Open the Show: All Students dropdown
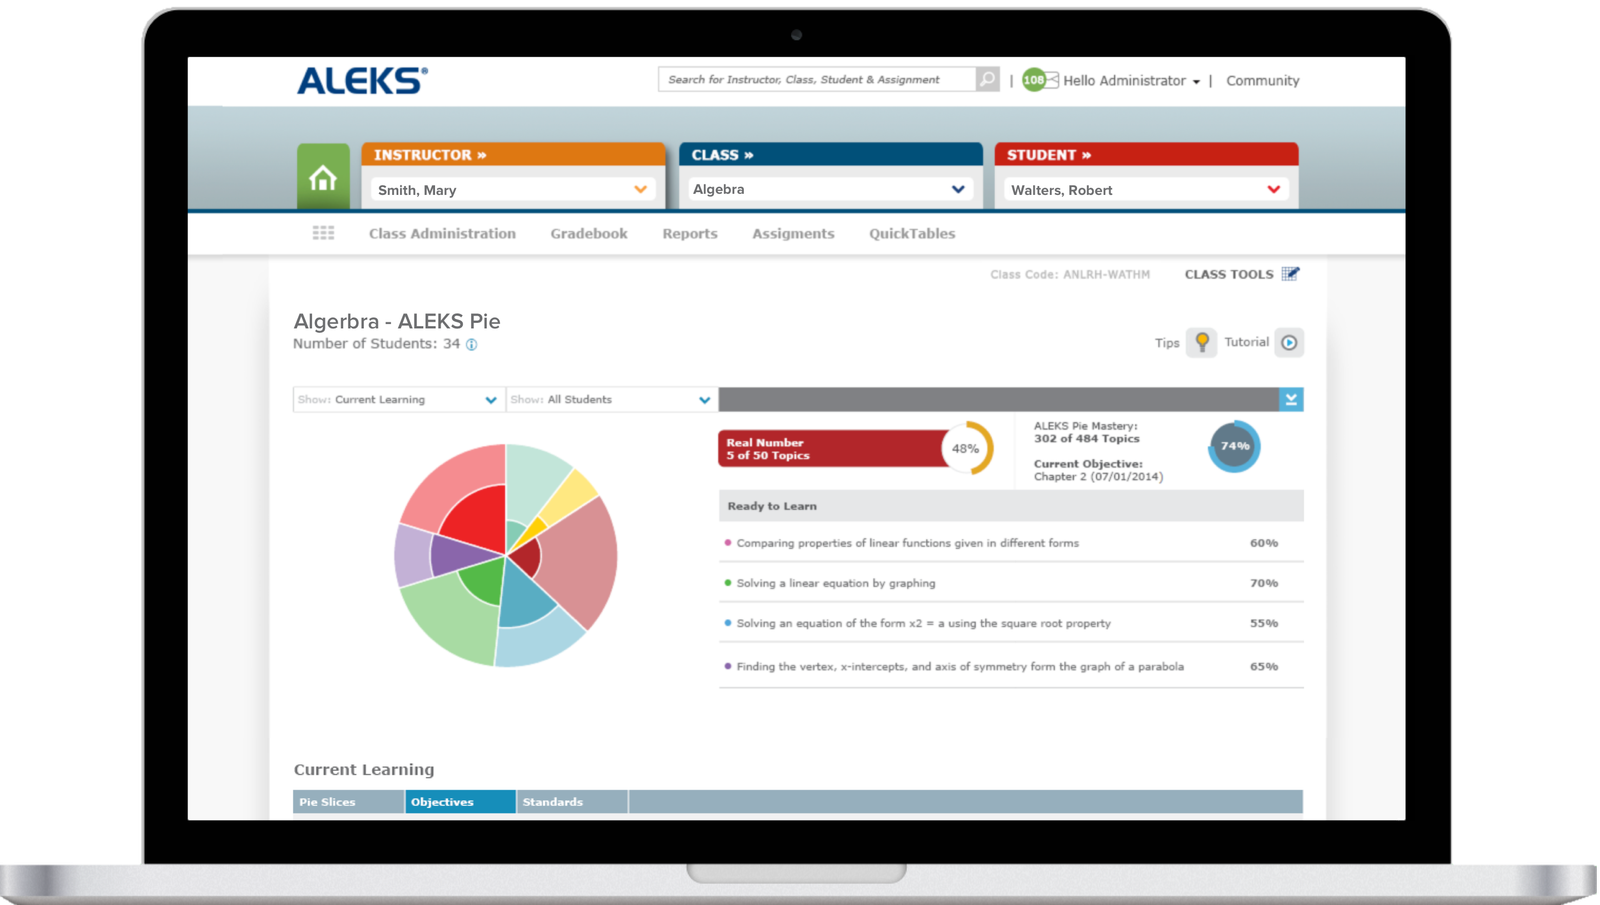Viewport: 1600px width, 905px height. pos(611,399)
